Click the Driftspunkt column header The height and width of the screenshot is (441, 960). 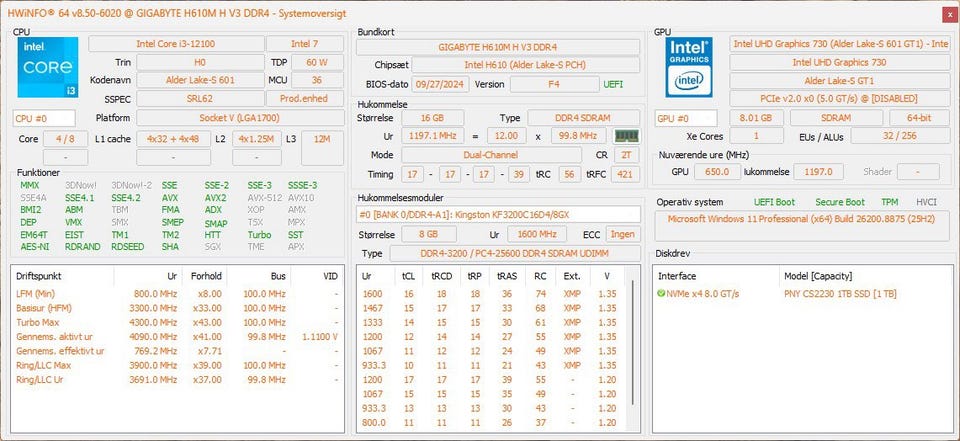pyautogui.click(x=39, y=276)
